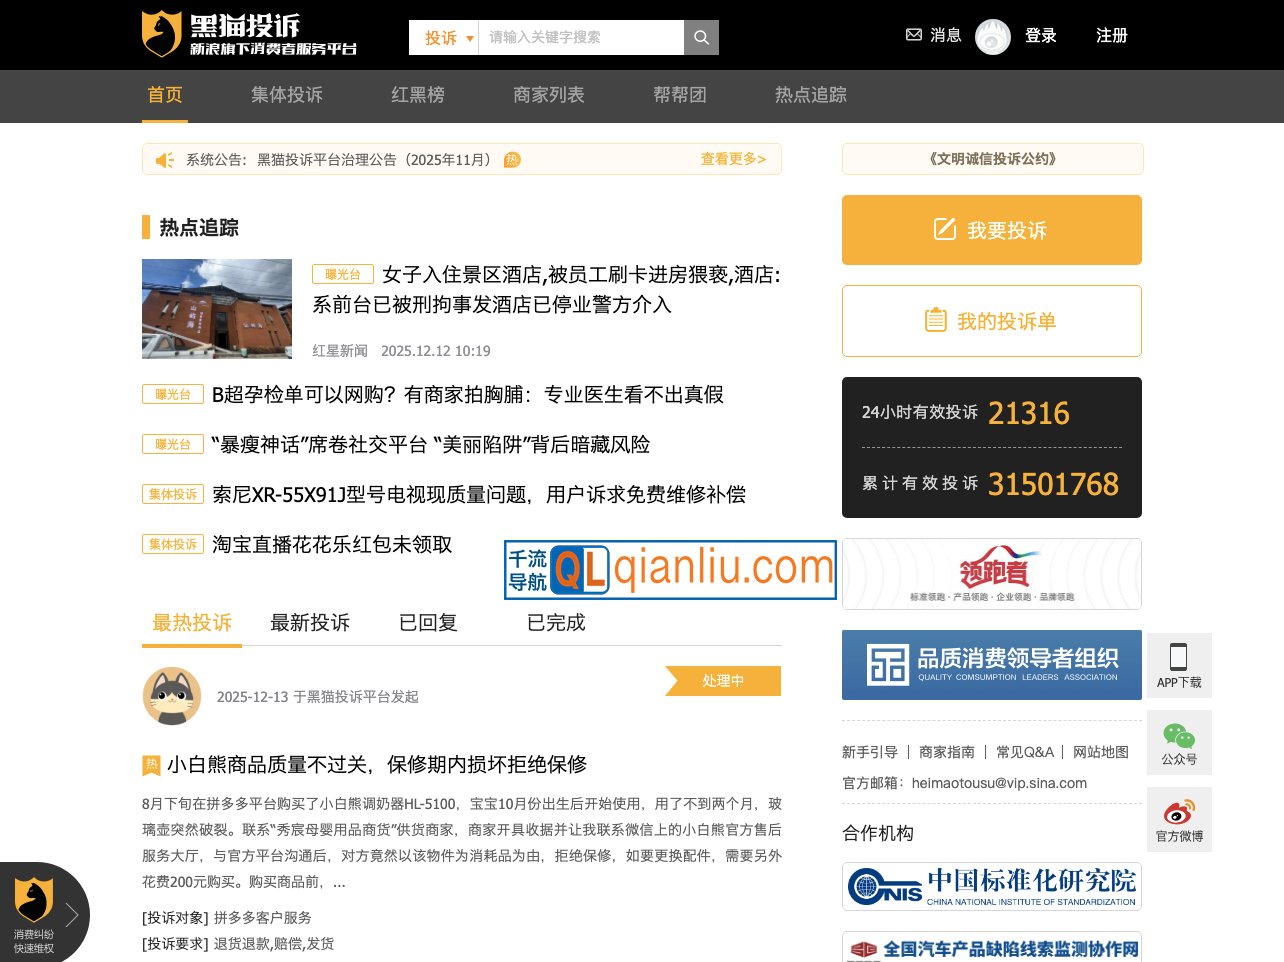Open messages via the envelope icon

(x=913, y=35)
